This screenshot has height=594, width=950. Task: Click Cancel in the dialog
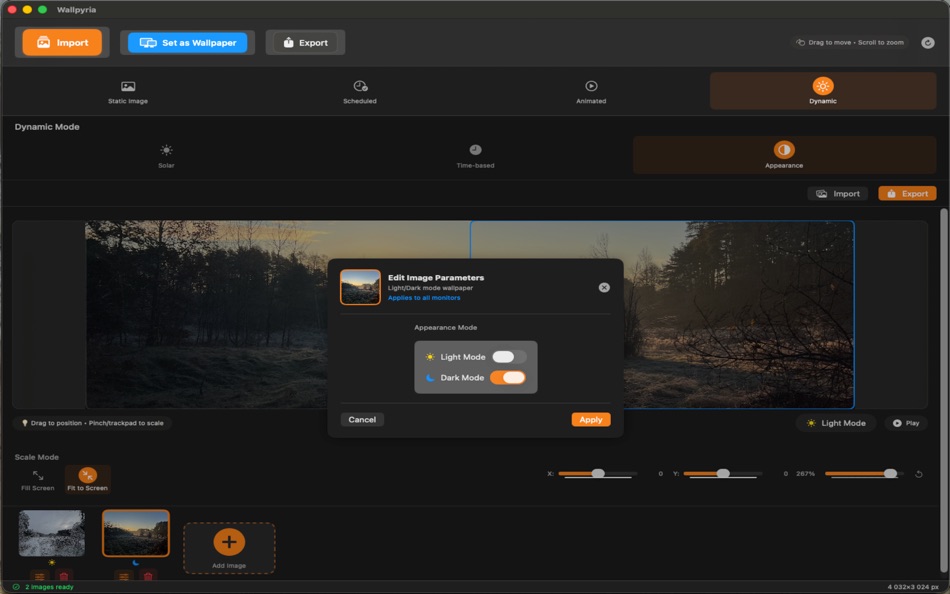pyautogui.click(x=362, y=419)
